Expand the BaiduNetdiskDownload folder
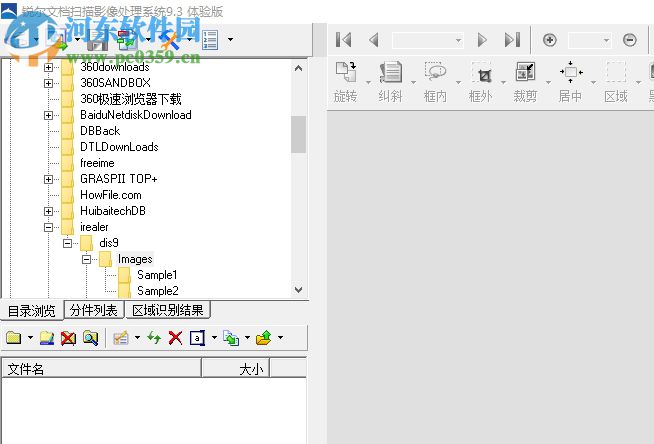The image size is (654, 444). [48, 115]
